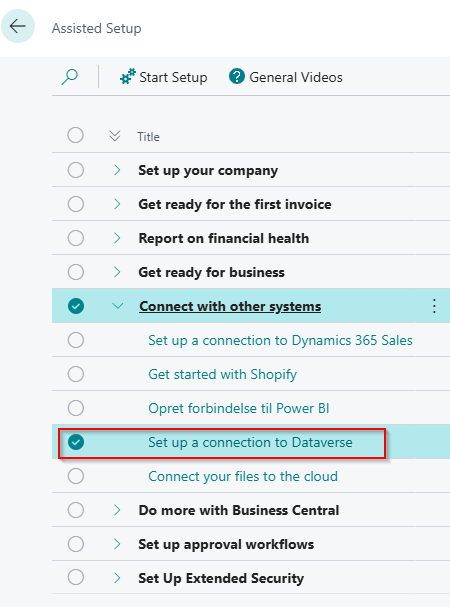The image size is (450, 607).
Task: Click the back arrow button
Action: [18, 26]
